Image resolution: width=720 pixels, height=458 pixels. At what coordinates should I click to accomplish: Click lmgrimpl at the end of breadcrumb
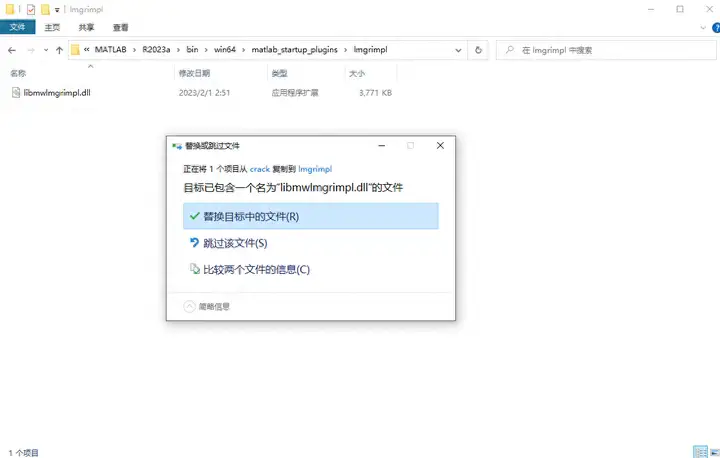click(x=370, y=50)
